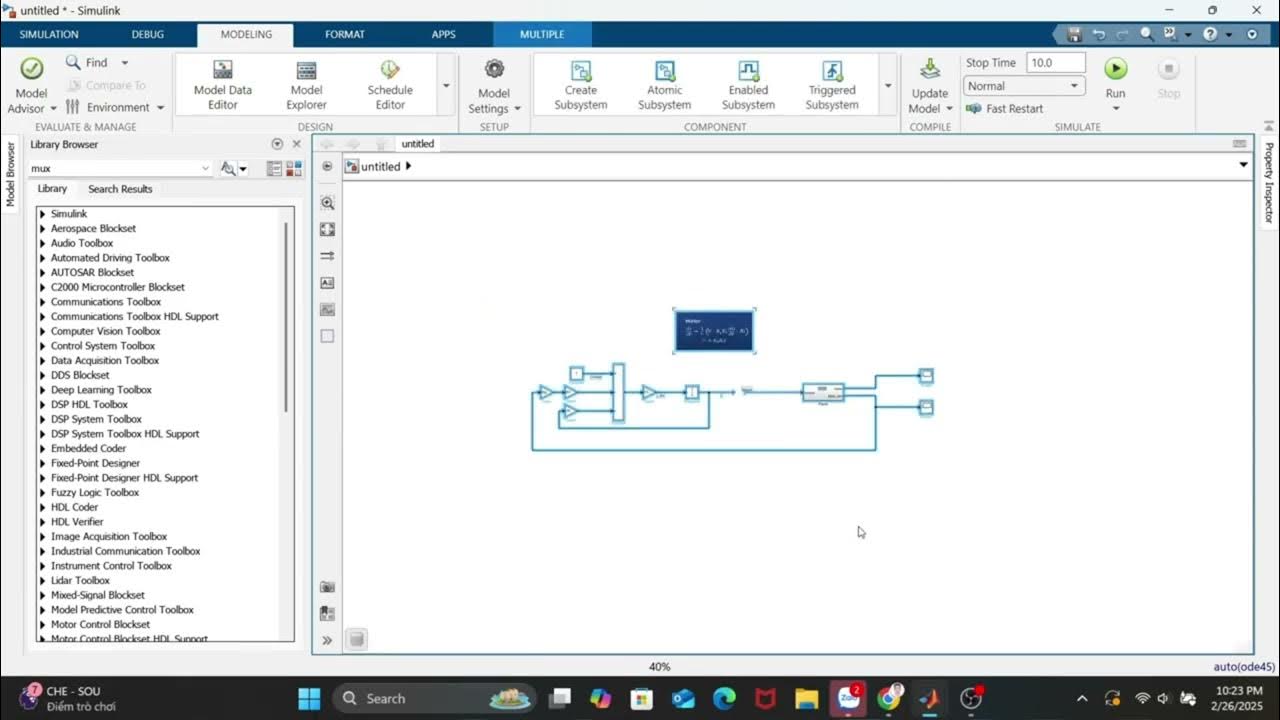
Task: Expand the palette double-arrow button
Action: click(x=327, y=640)
